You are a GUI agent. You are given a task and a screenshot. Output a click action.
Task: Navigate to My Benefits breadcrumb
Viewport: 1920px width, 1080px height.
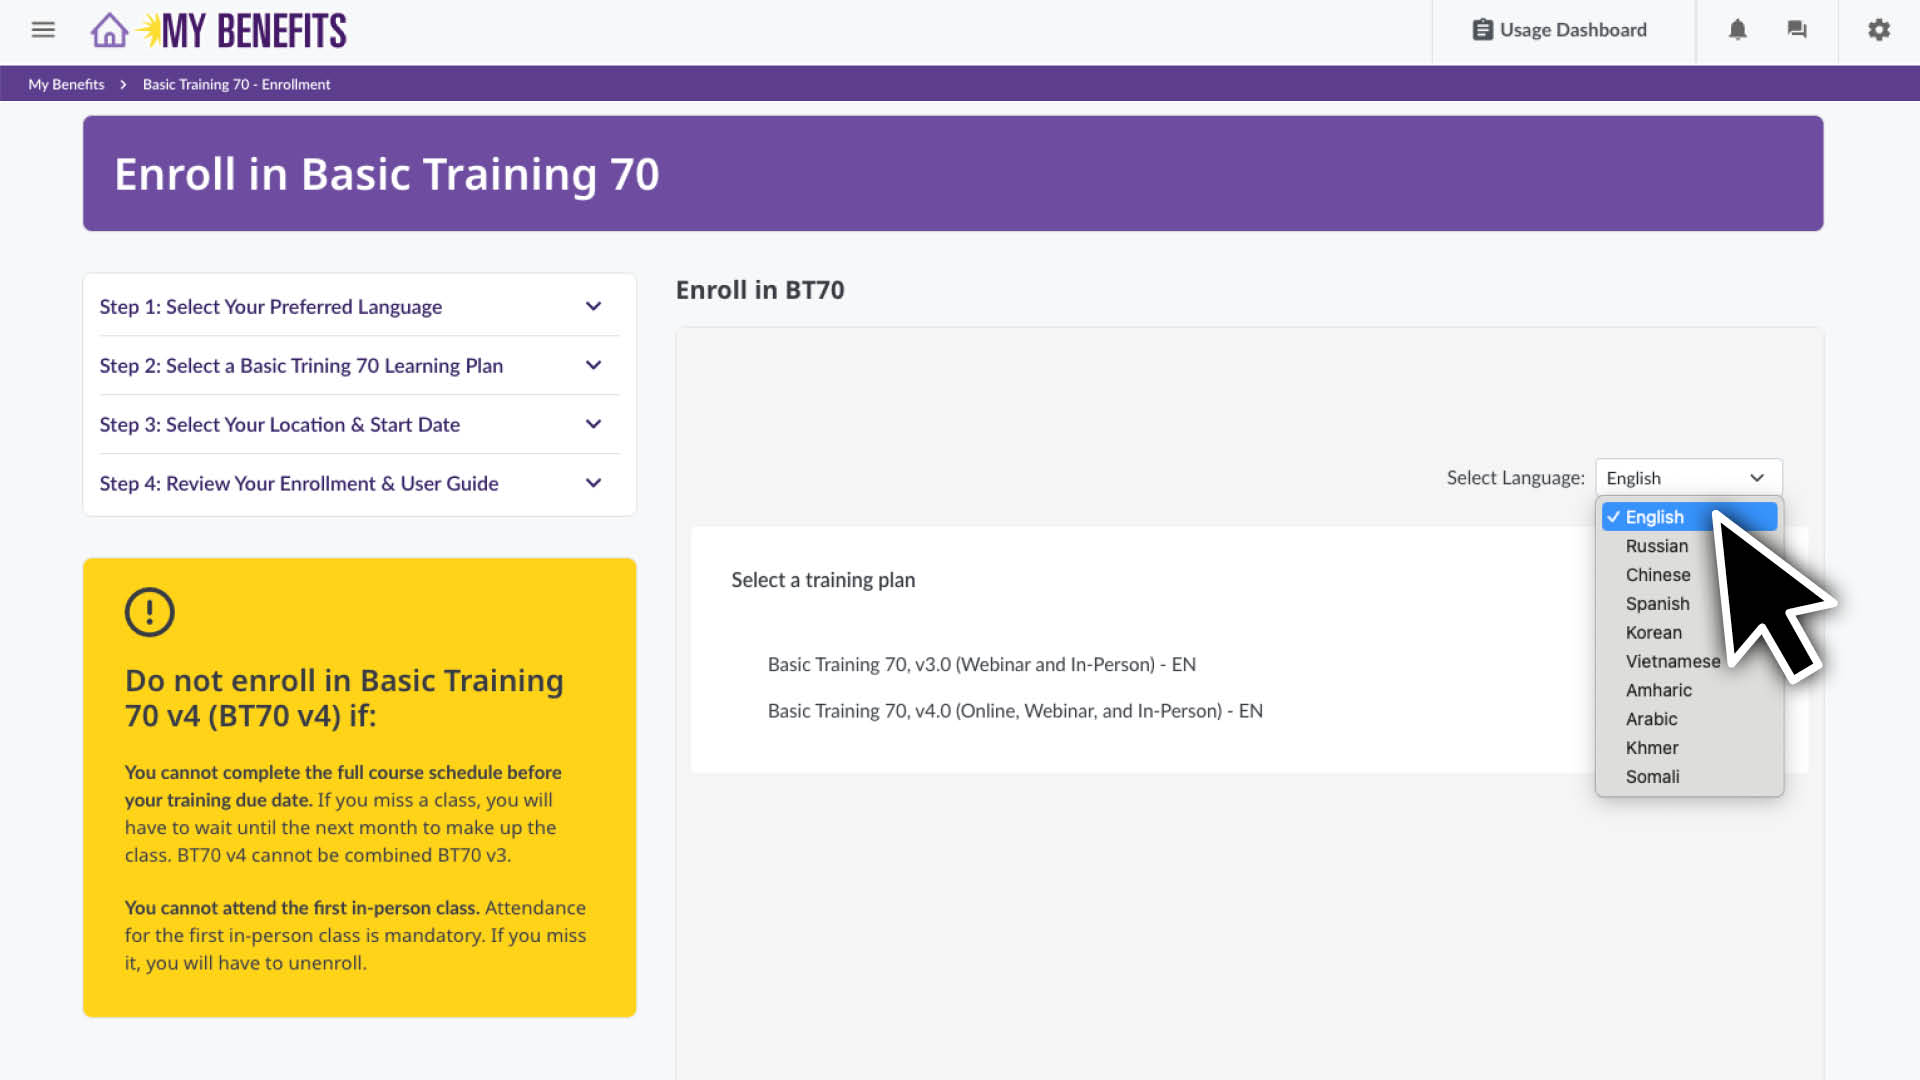coord(65,84)
